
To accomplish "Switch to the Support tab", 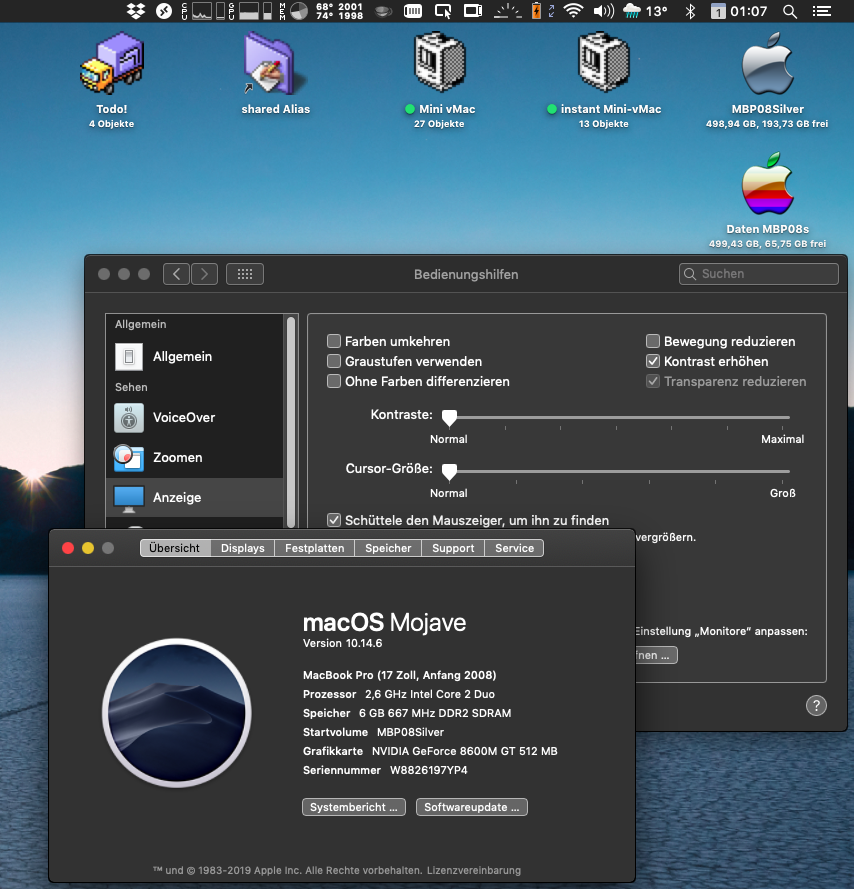I will click(453, 548).
